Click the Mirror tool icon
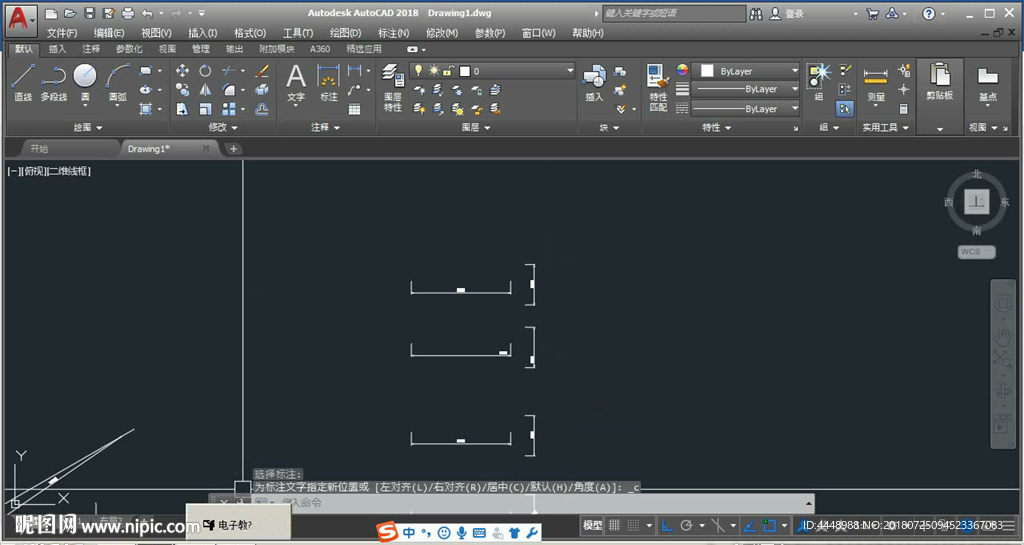The image size is (1024, 545). click(x=205, y=89)
